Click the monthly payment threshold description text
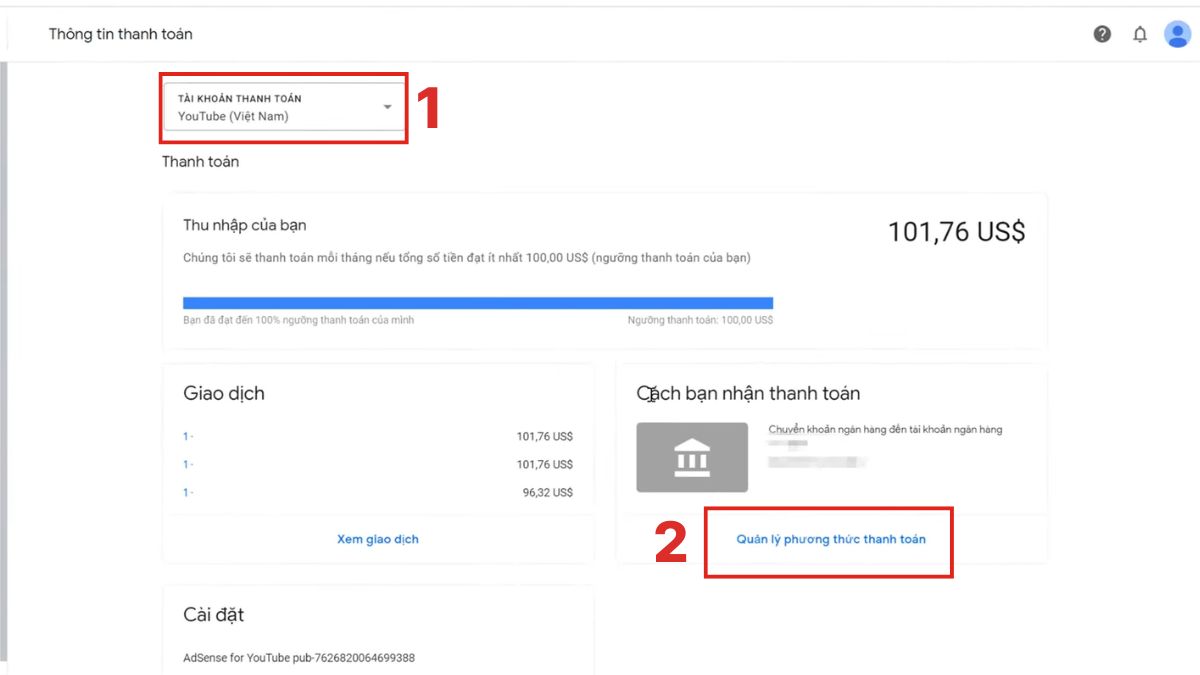1200x675 pixels. coord(467,258)
